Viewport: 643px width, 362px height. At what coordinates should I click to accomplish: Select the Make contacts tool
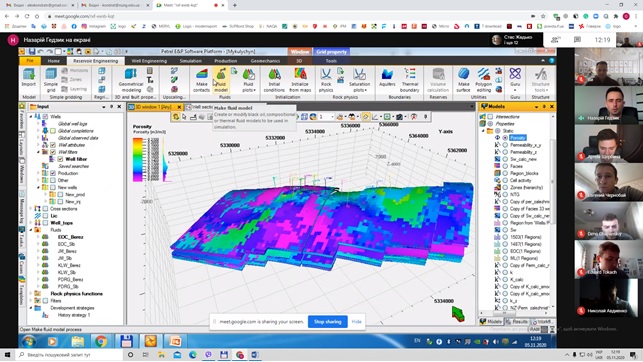tap(201, 80)
